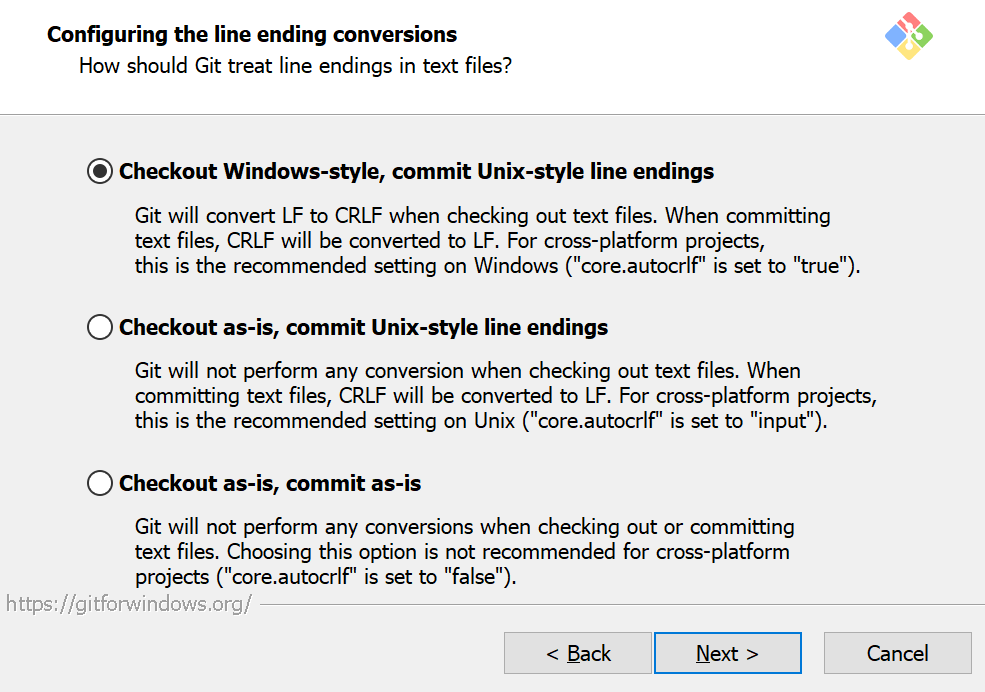Click 'Checkout Windows-style, commit Unix-style line endings' label

pyautogui.click(x=416, y=171)
